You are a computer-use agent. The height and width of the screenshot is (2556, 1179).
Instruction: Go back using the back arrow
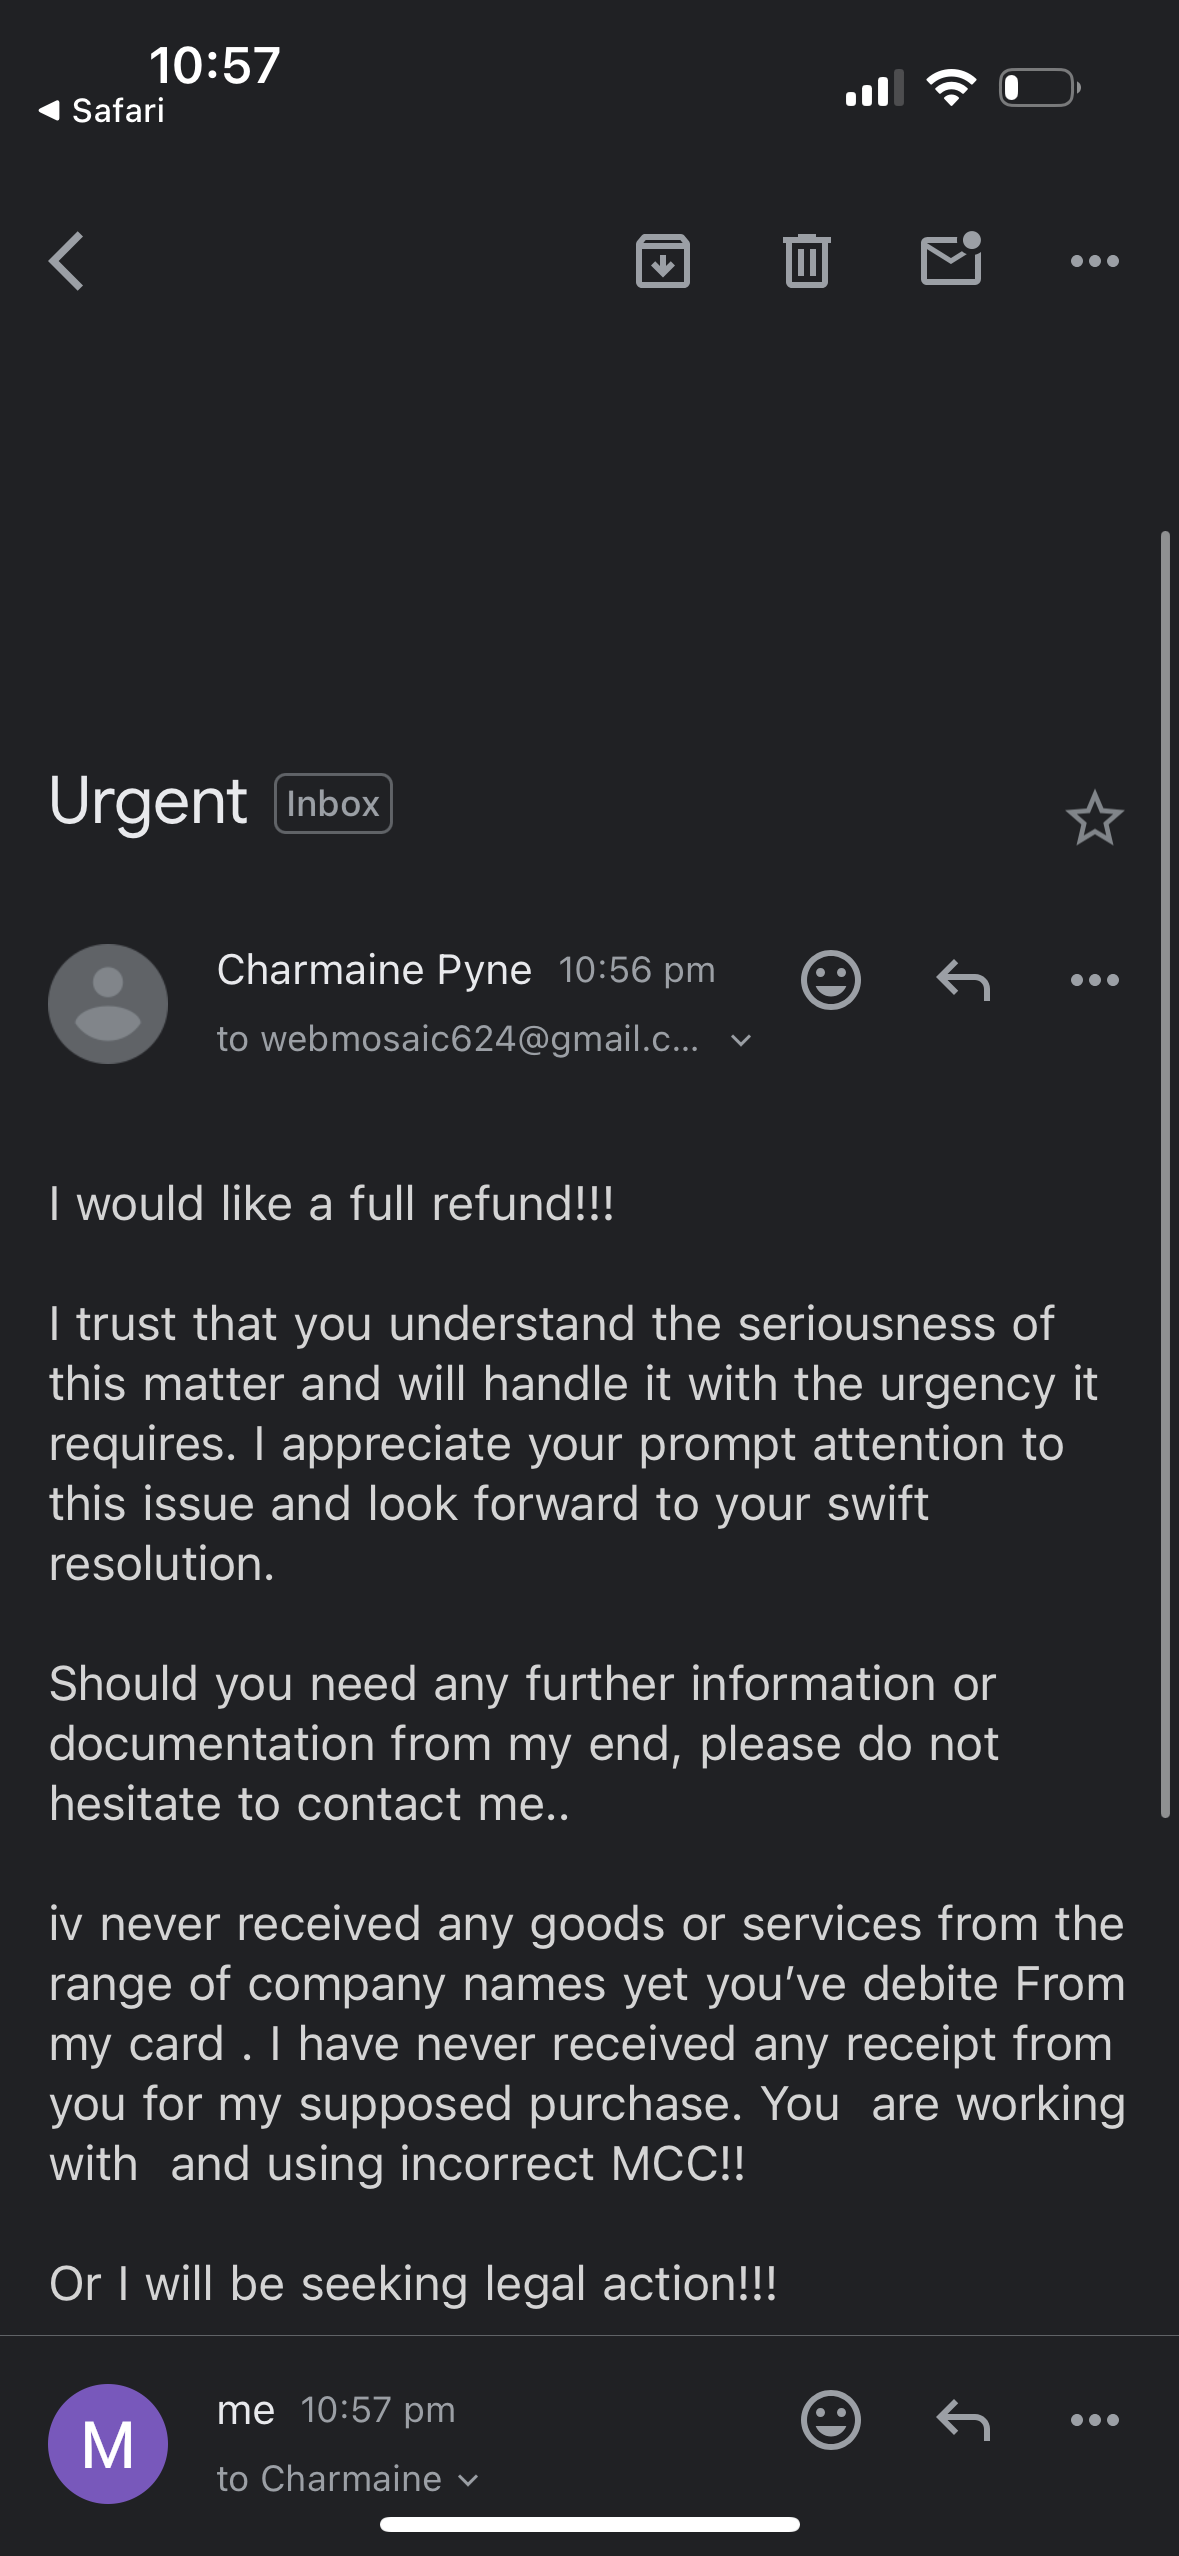[x=67, y=261]
